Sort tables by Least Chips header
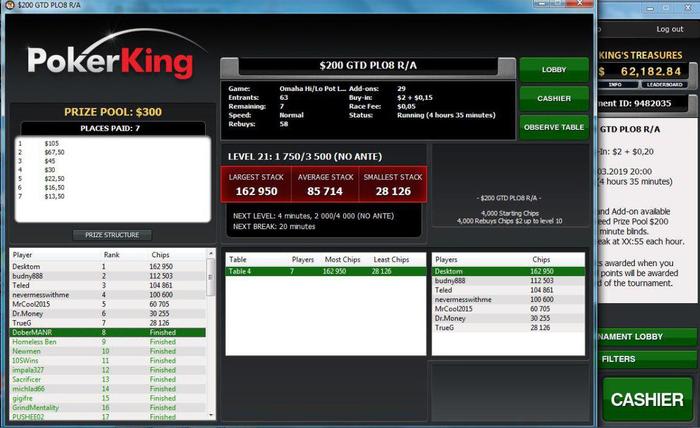Screen dimensions: 700x428 click(x=391, y=259)
